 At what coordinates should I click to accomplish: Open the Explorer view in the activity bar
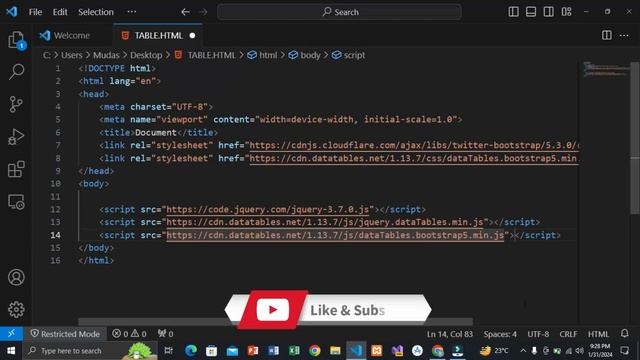click(x=16, y=40)
